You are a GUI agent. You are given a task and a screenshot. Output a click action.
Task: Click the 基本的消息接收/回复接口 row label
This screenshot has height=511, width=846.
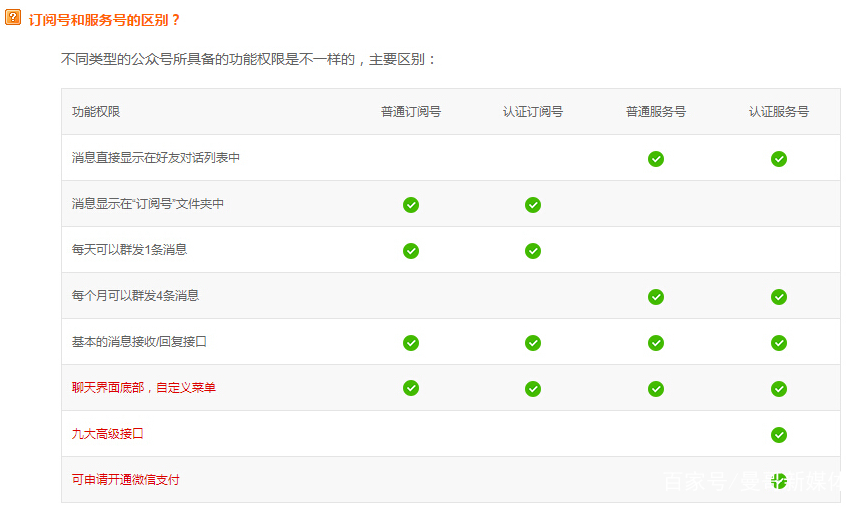tap(139, 342)
